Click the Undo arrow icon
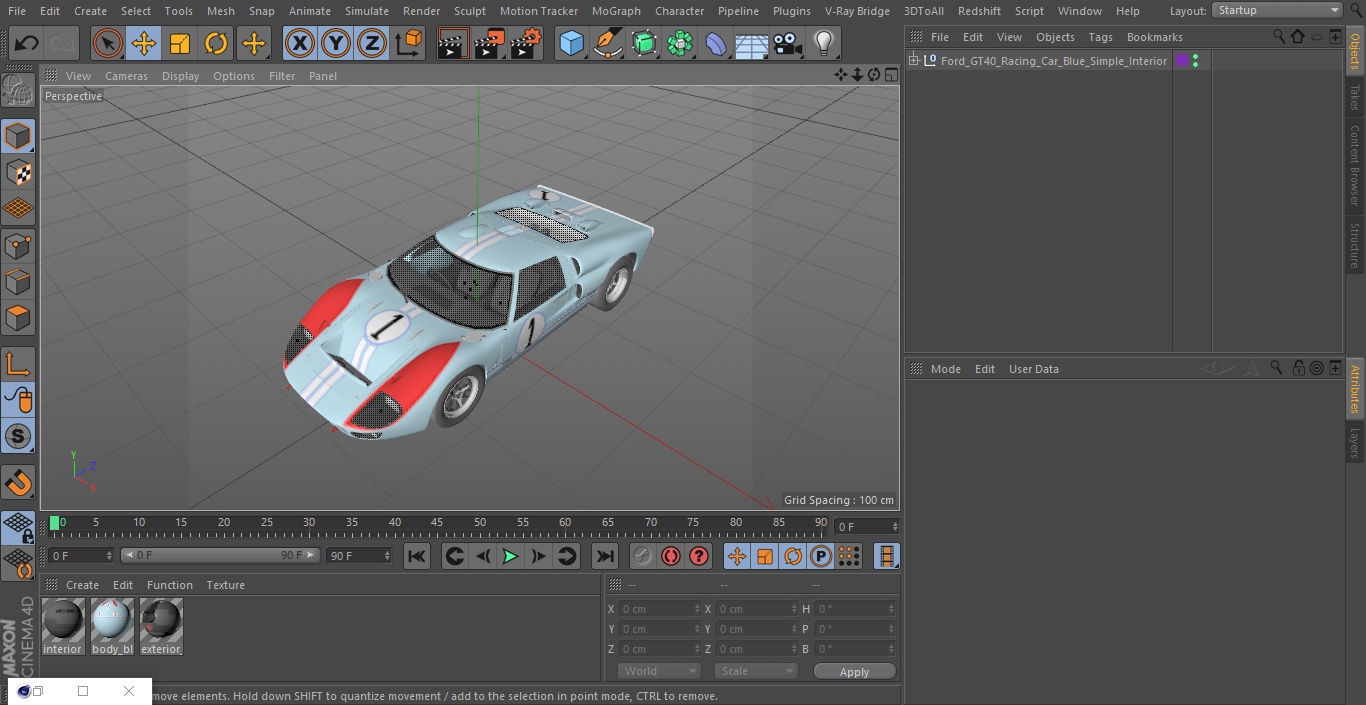The width and height of the screenshot is (1366, 705). point(26,43)
